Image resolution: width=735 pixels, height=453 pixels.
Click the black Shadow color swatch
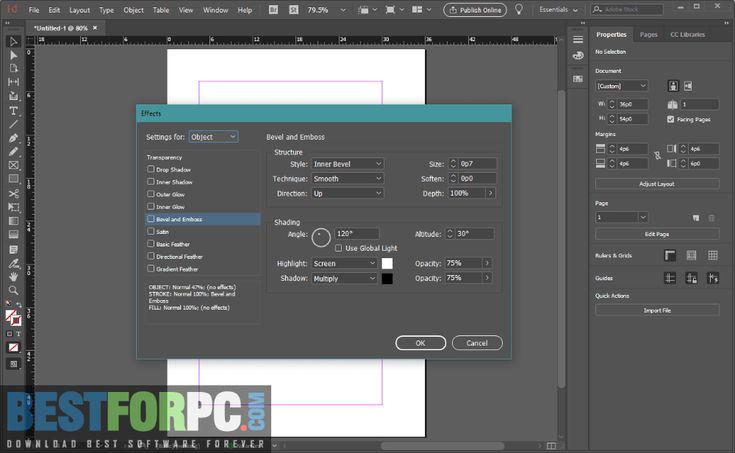[387, 279]
